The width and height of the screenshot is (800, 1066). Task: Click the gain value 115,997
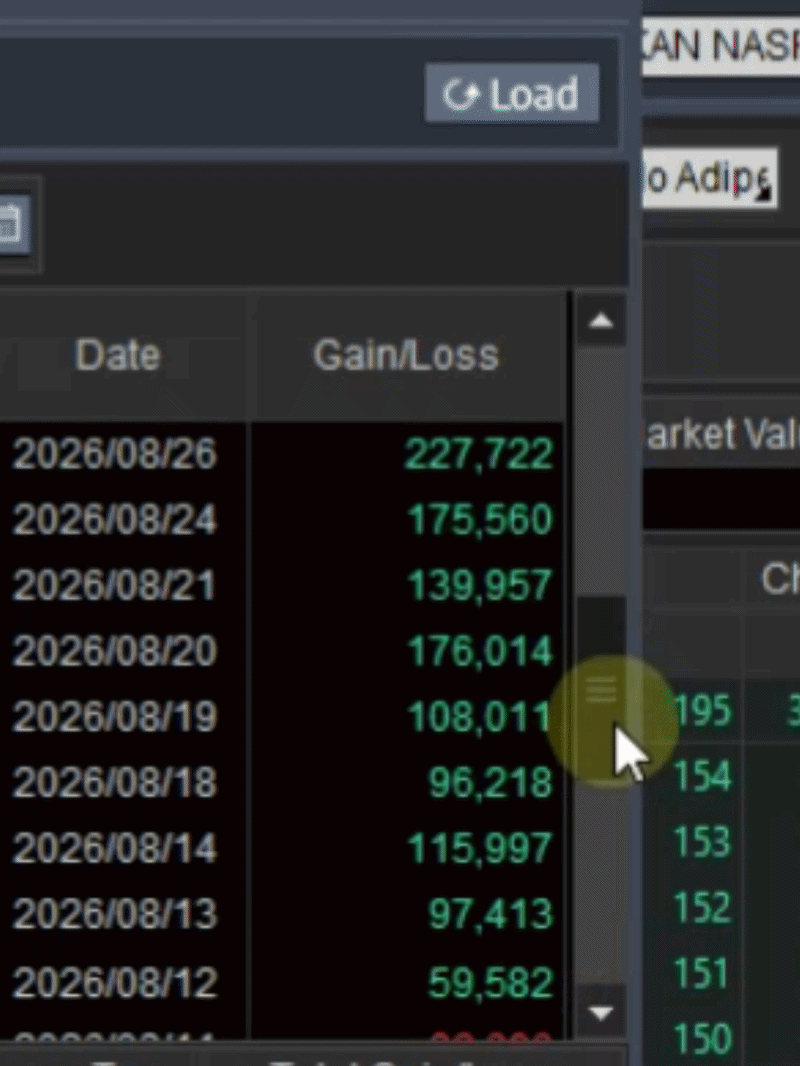coord(481,848)
